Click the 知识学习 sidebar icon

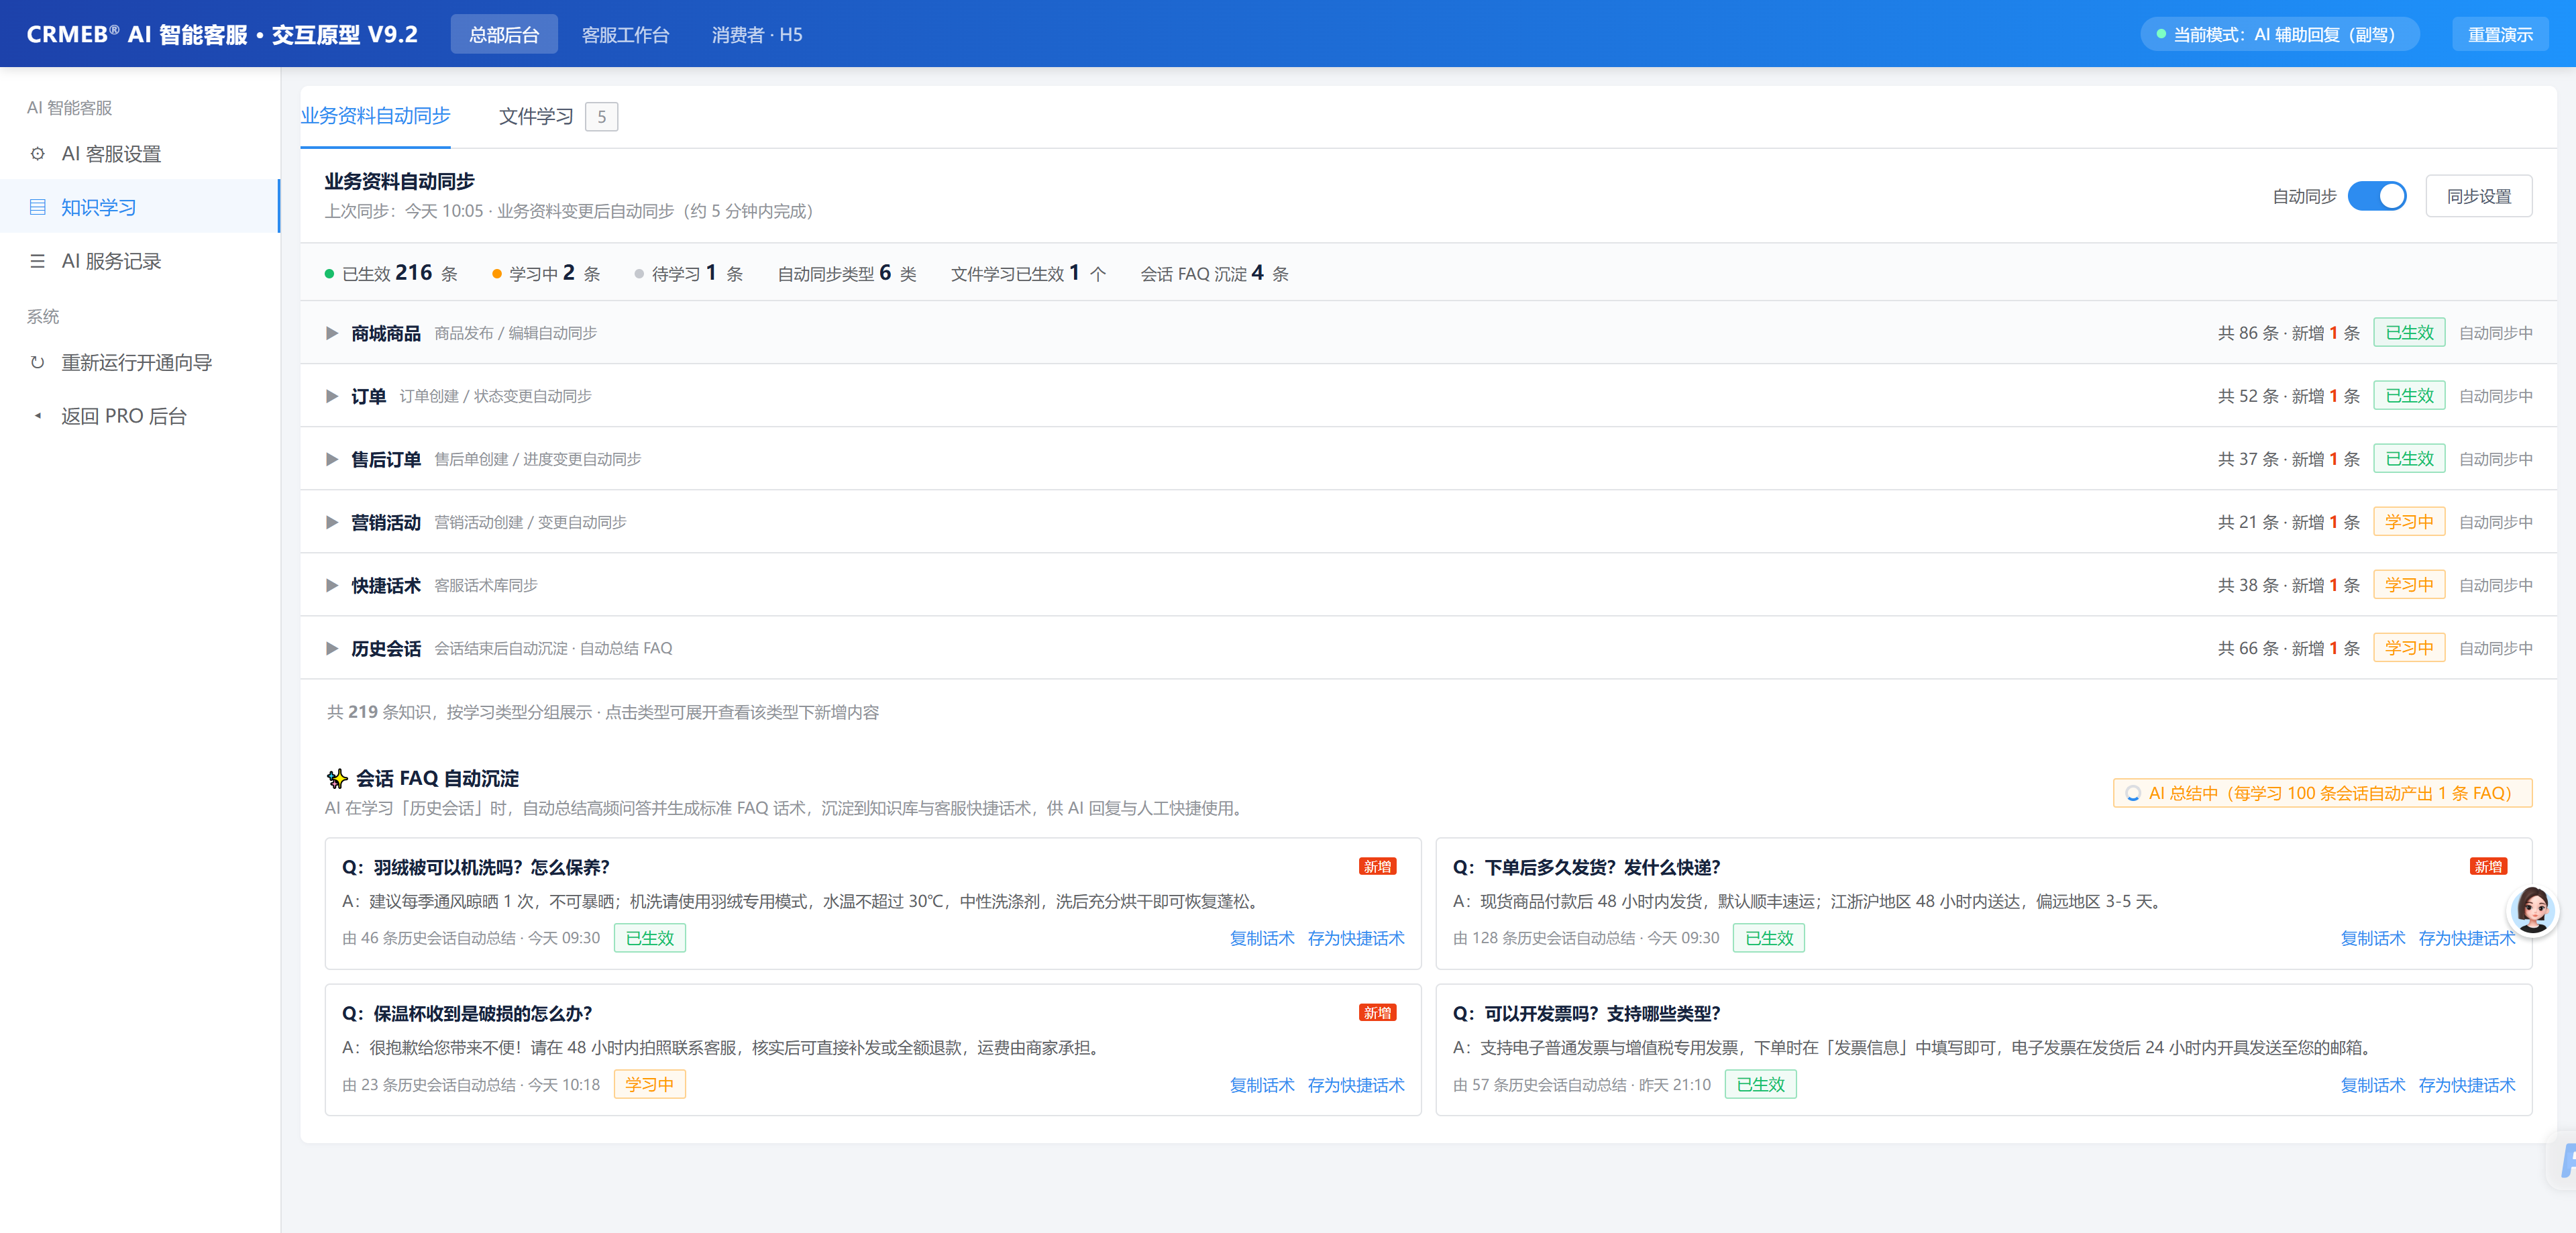[37, 207]
